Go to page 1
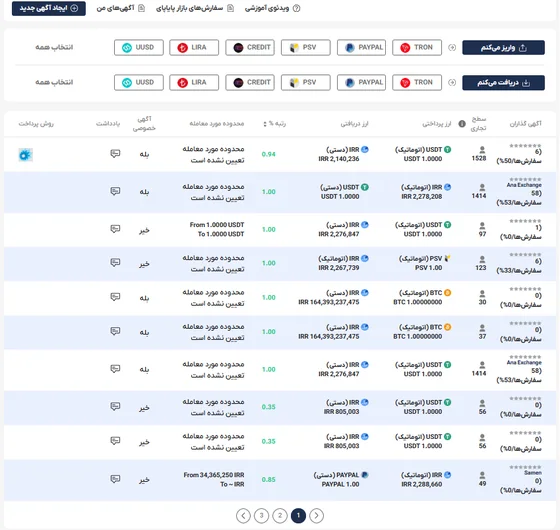This screenshot has width=560, height=530. 298,515
